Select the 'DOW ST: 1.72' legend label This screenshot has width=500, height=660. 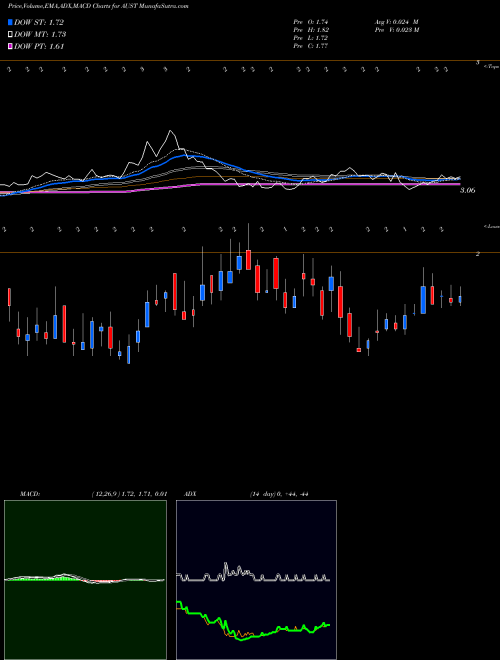(39, 22)
